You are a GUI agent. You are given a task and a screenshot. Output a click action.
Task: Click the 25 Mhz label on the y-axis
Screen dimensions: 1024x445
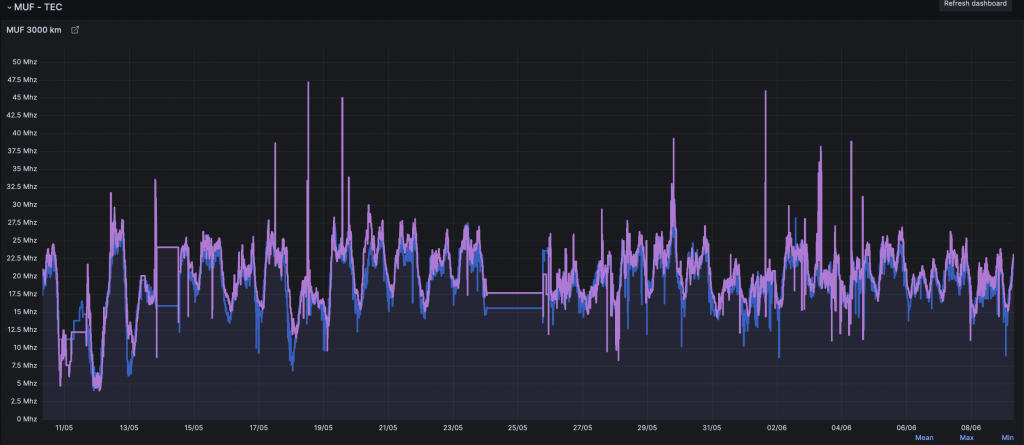pyautogui.click(x=24, y=240)
